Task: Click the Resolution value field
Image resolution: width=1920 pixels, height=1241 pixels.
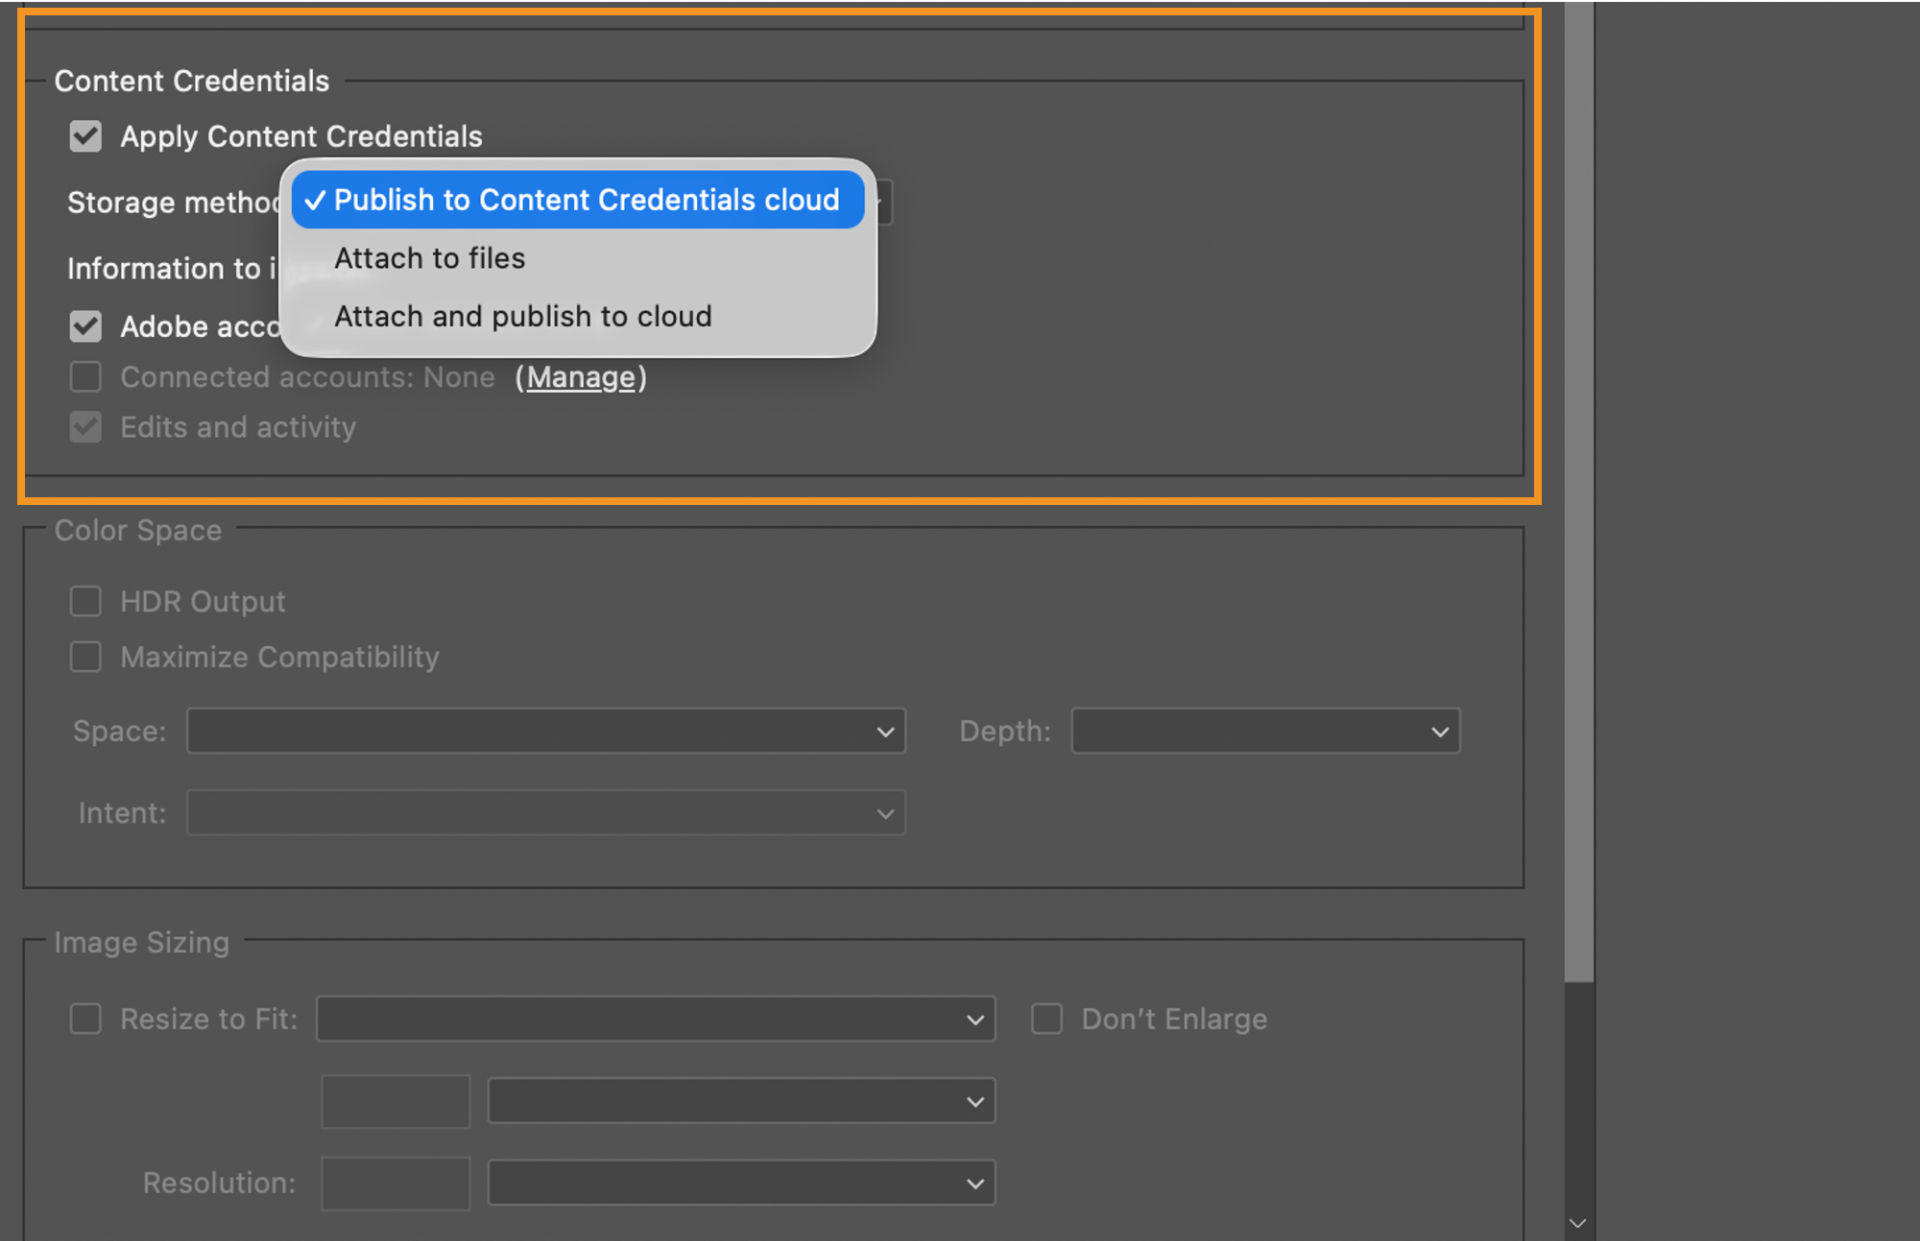Action: [396, 1183]
